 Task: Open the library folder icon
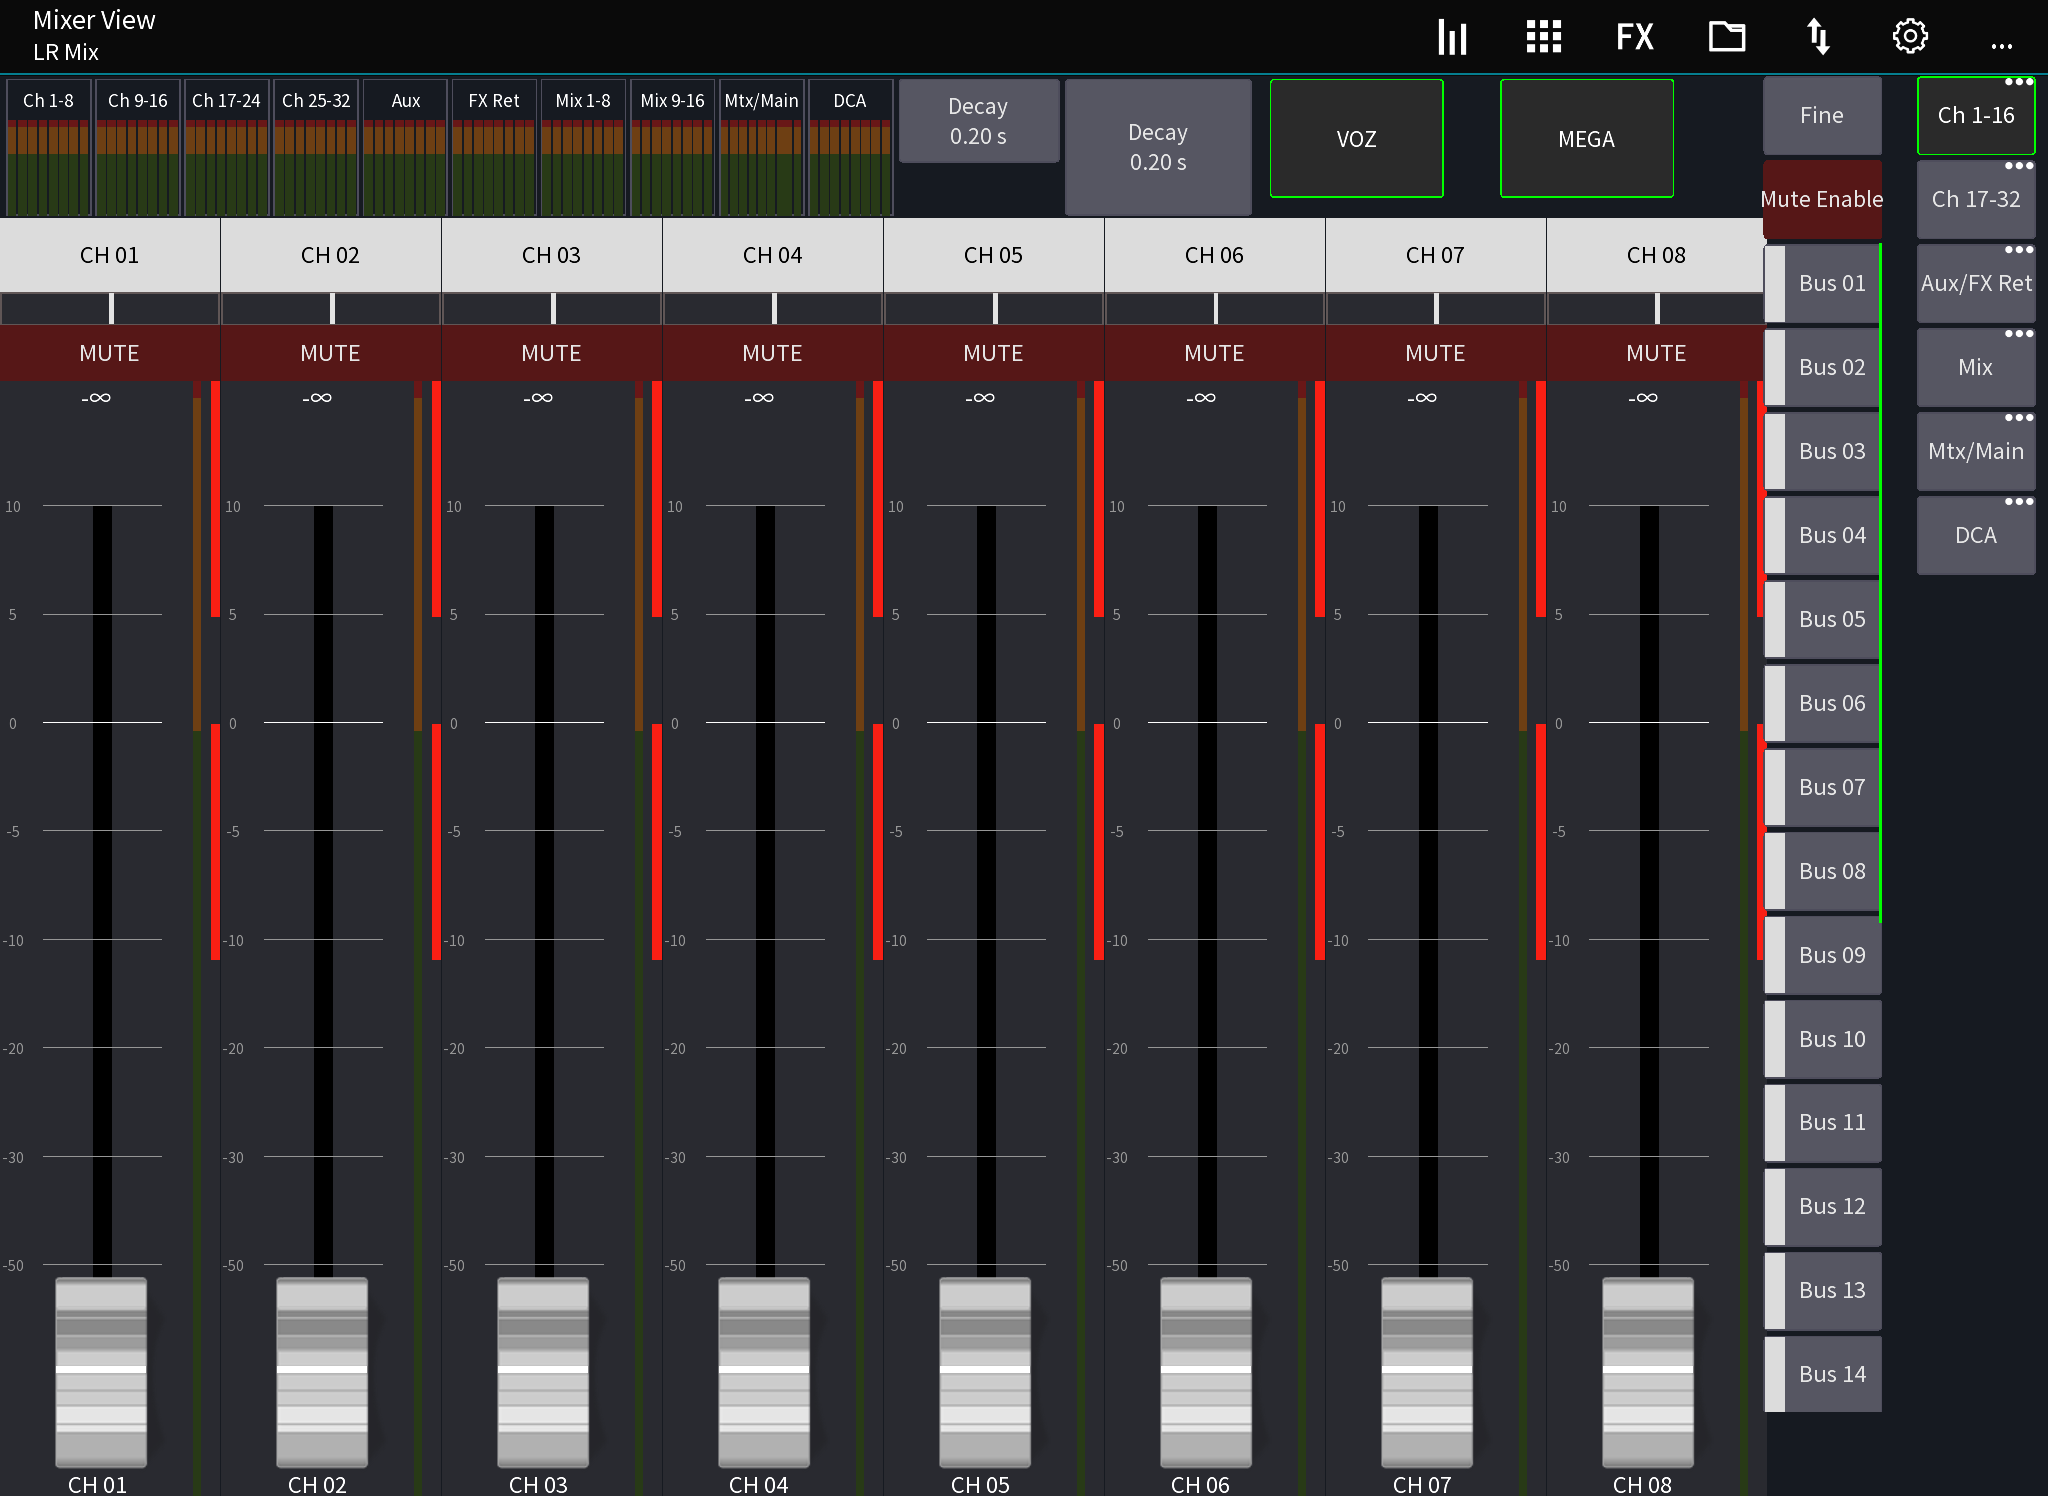1726,36
